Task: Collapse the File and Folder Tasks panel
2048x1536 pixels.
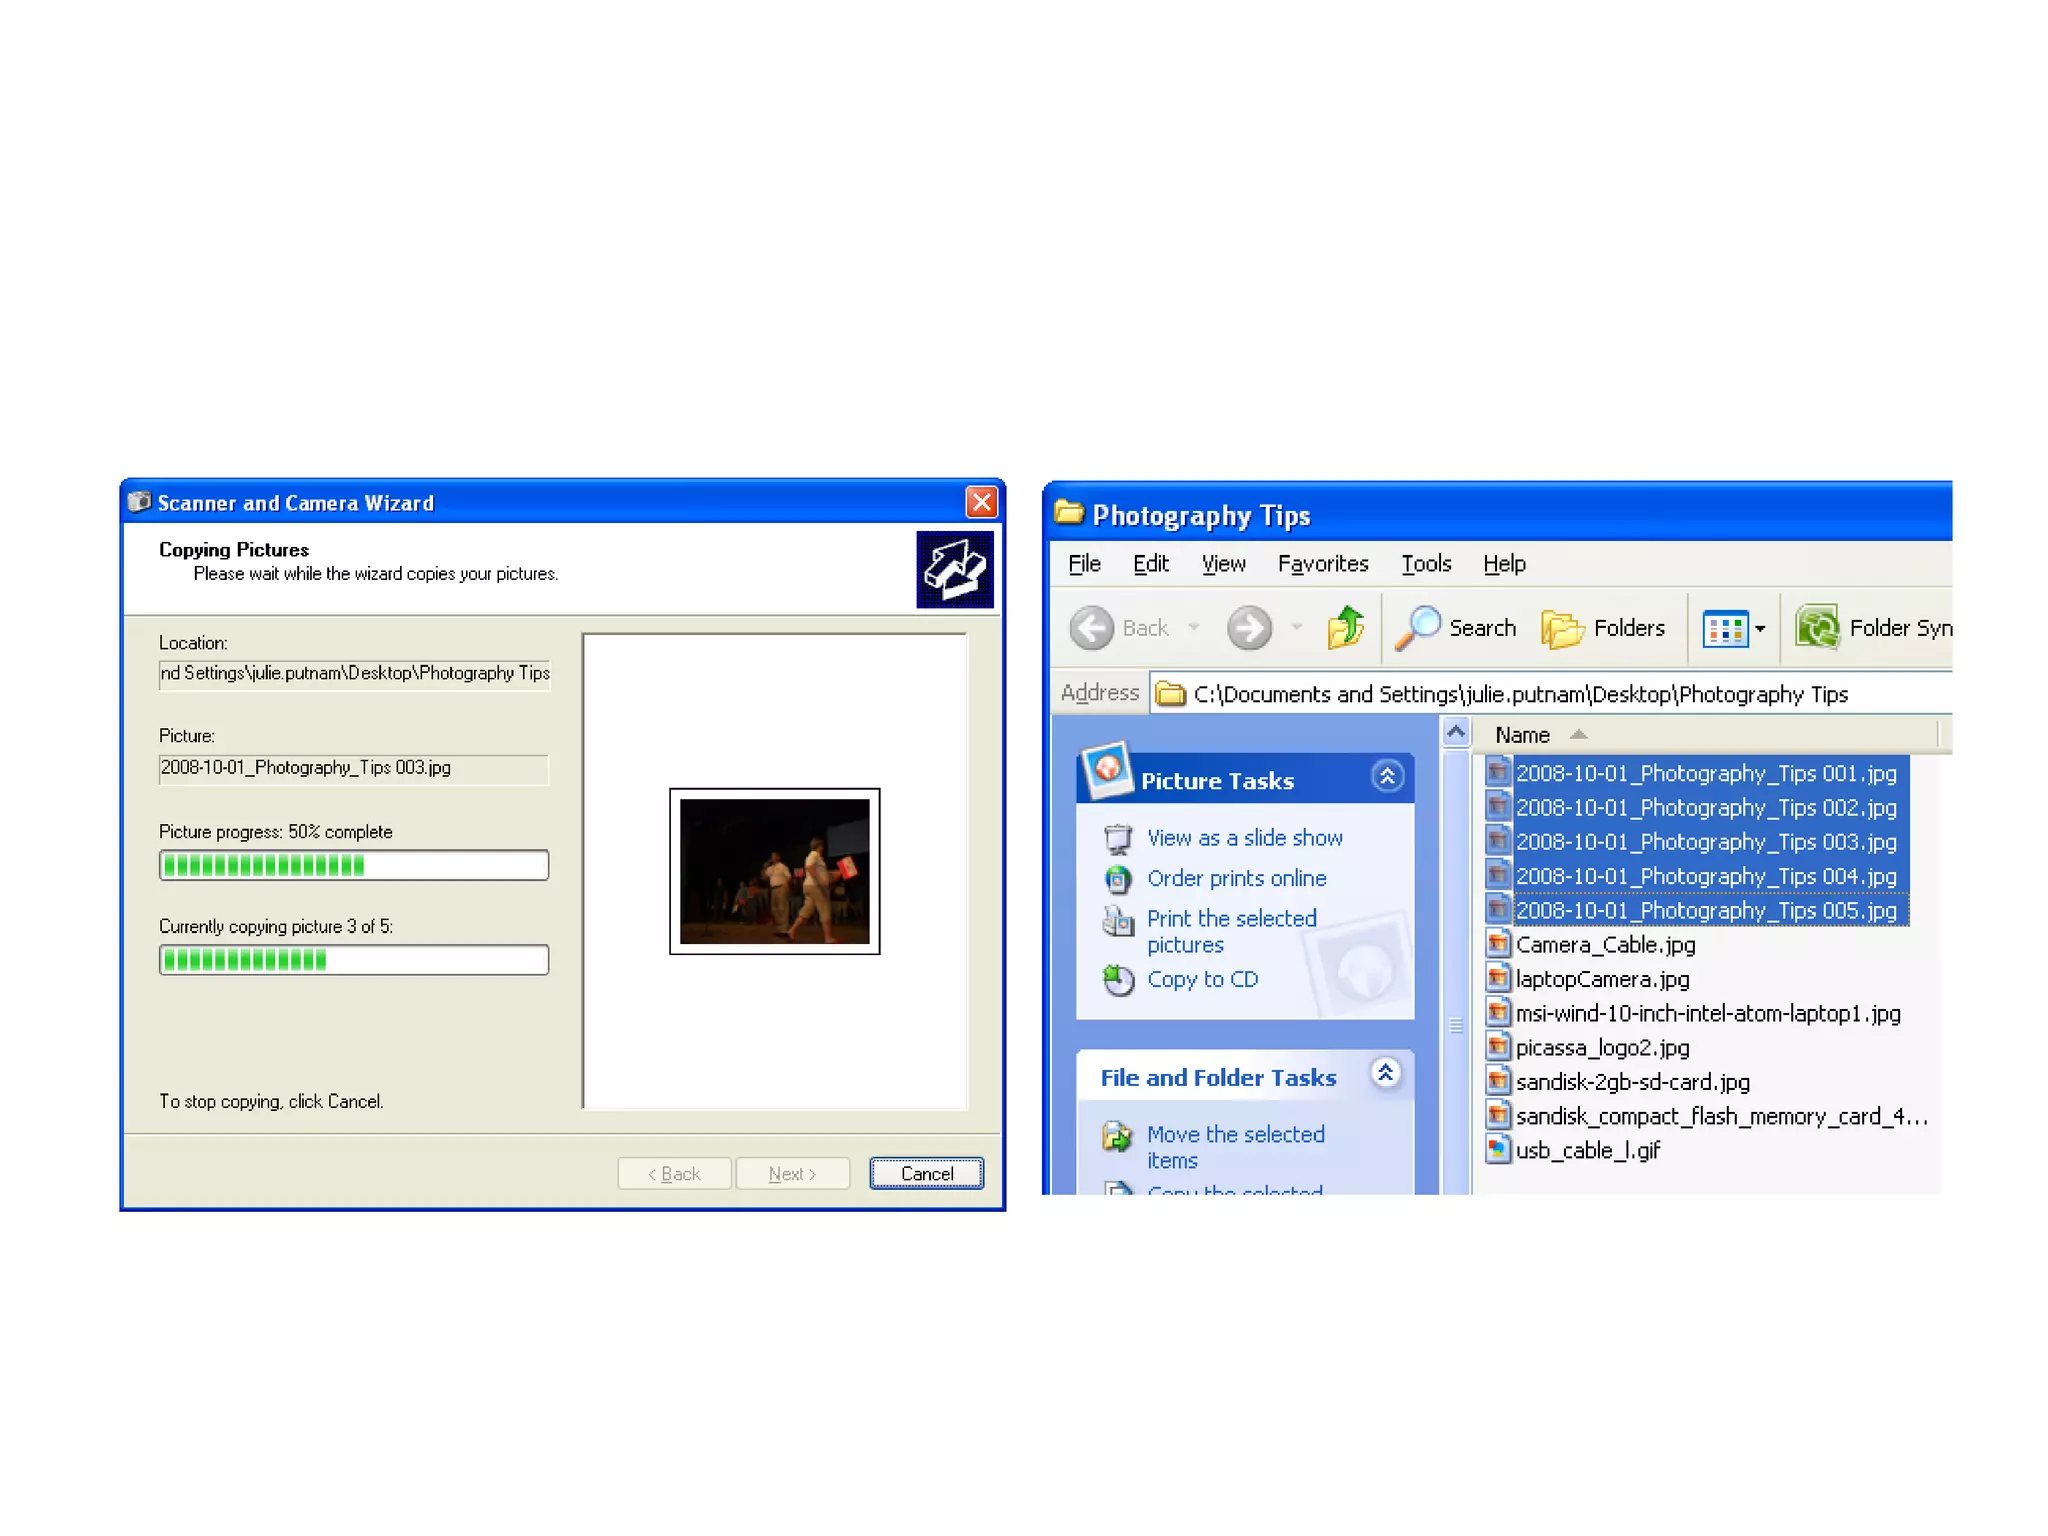Action: 1386,1074
